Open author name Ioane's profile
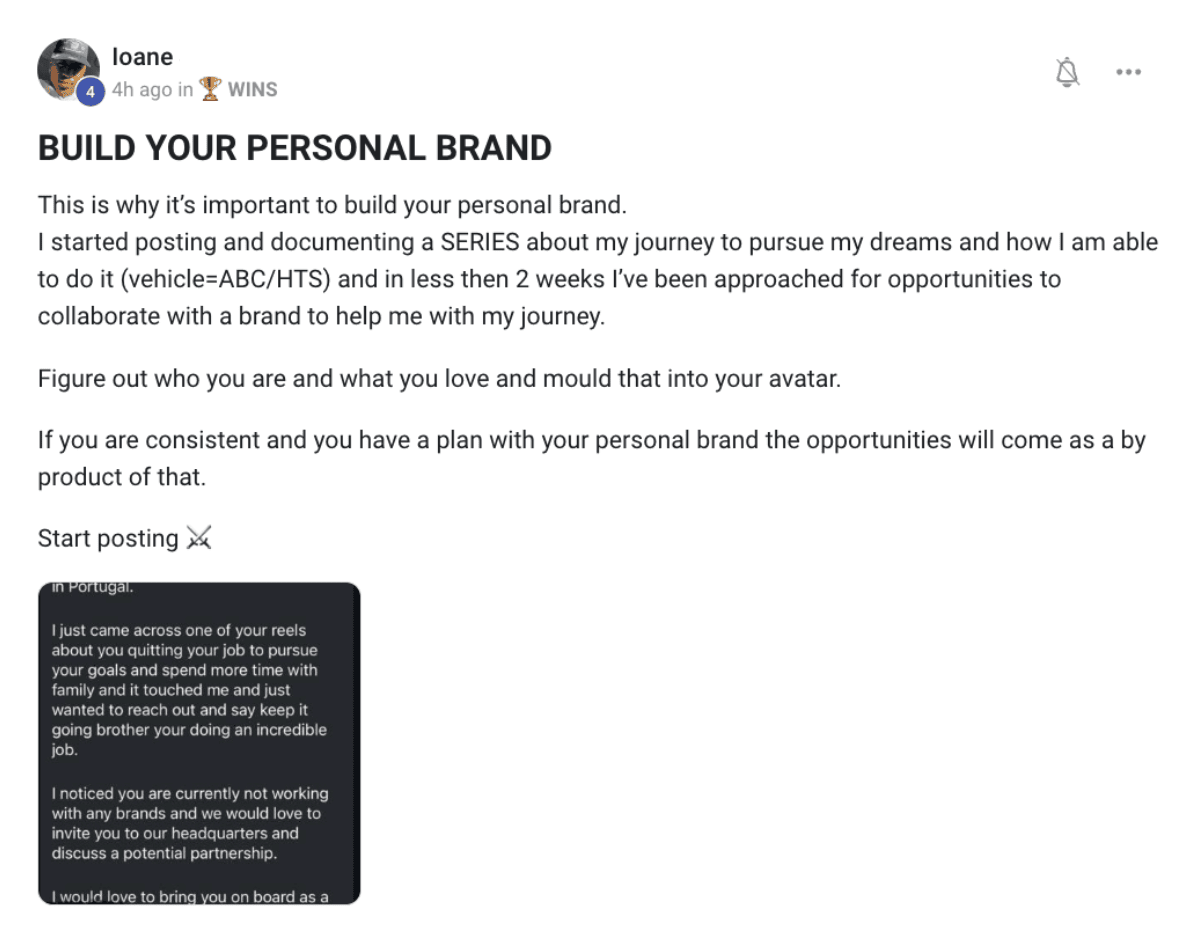 coord(142,57)
